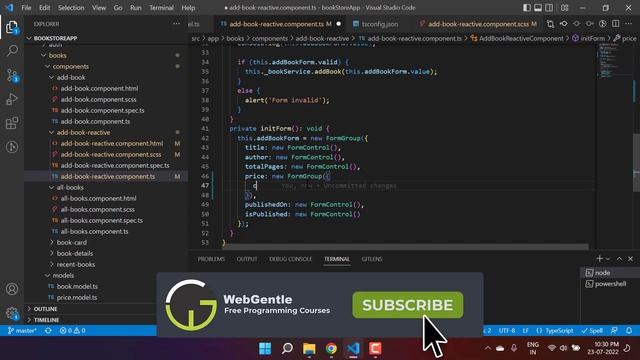Open editor More Actions ellipsis

(x=629, y=24)
